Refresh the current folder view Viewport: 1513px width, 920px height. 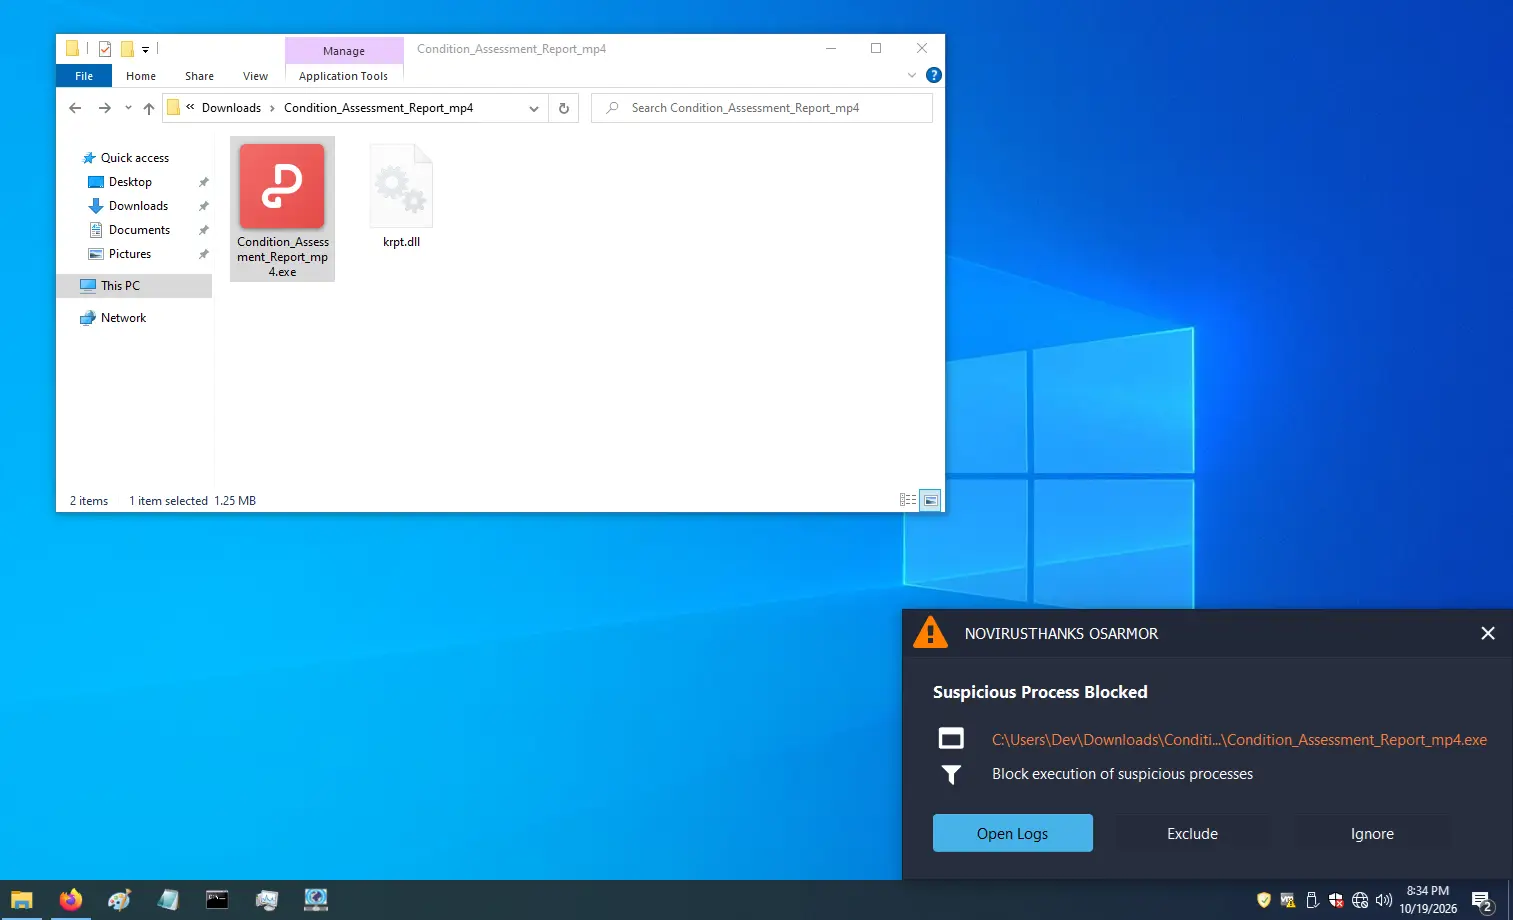pyautogui.click(x=564, y=108)
